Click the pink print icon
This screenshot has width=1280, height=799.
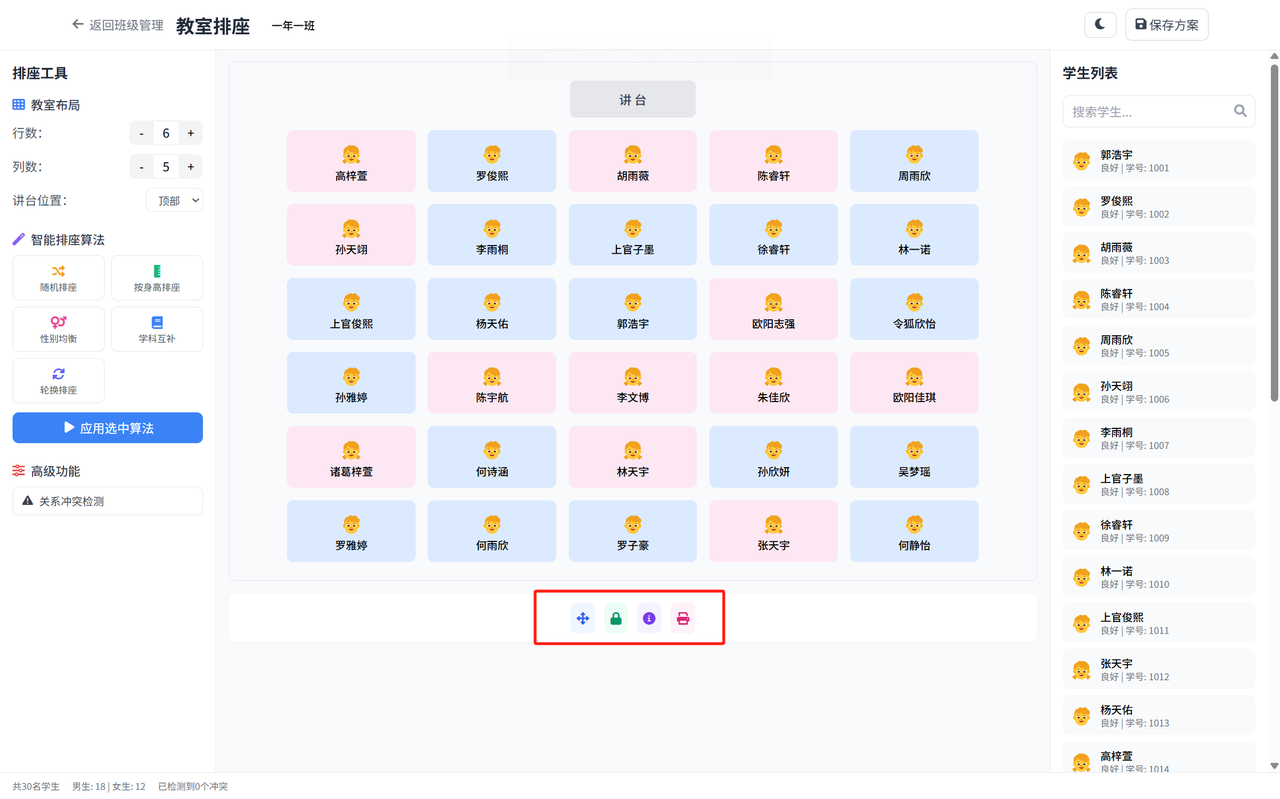tap(683, 619)
